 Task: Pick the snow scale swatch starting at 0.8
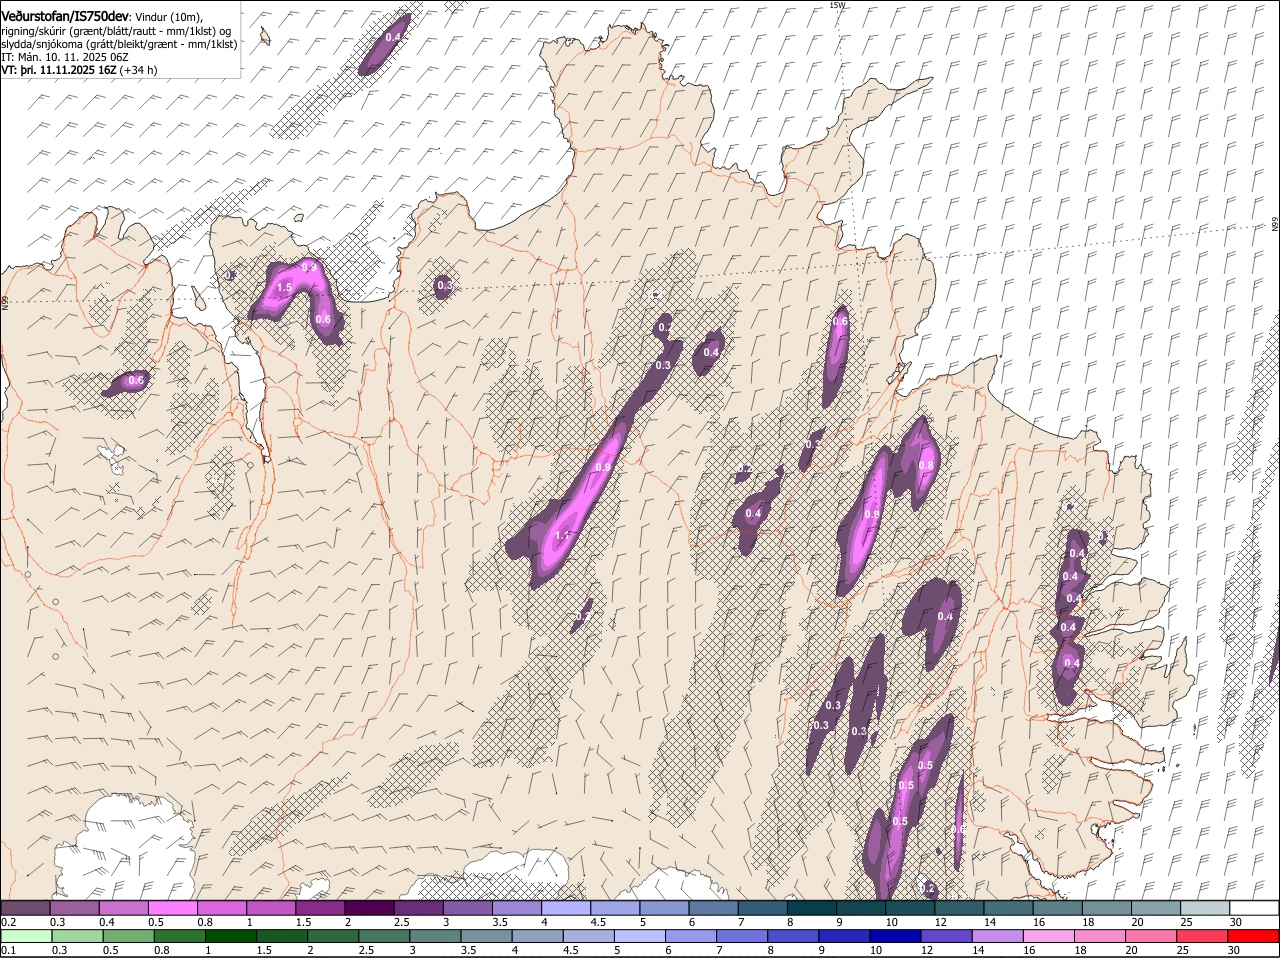tap(221, 908)
